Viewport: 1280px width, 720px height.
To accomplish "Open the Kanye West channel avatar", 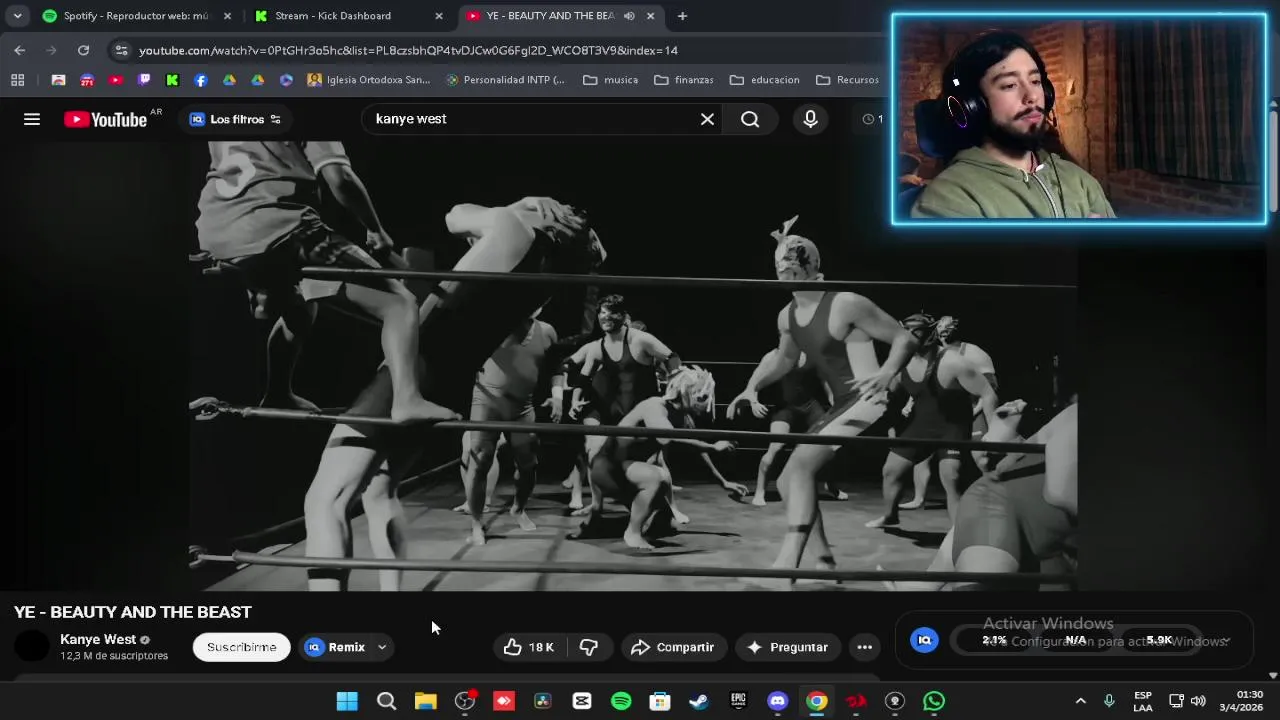I will [x=32, y=647].
